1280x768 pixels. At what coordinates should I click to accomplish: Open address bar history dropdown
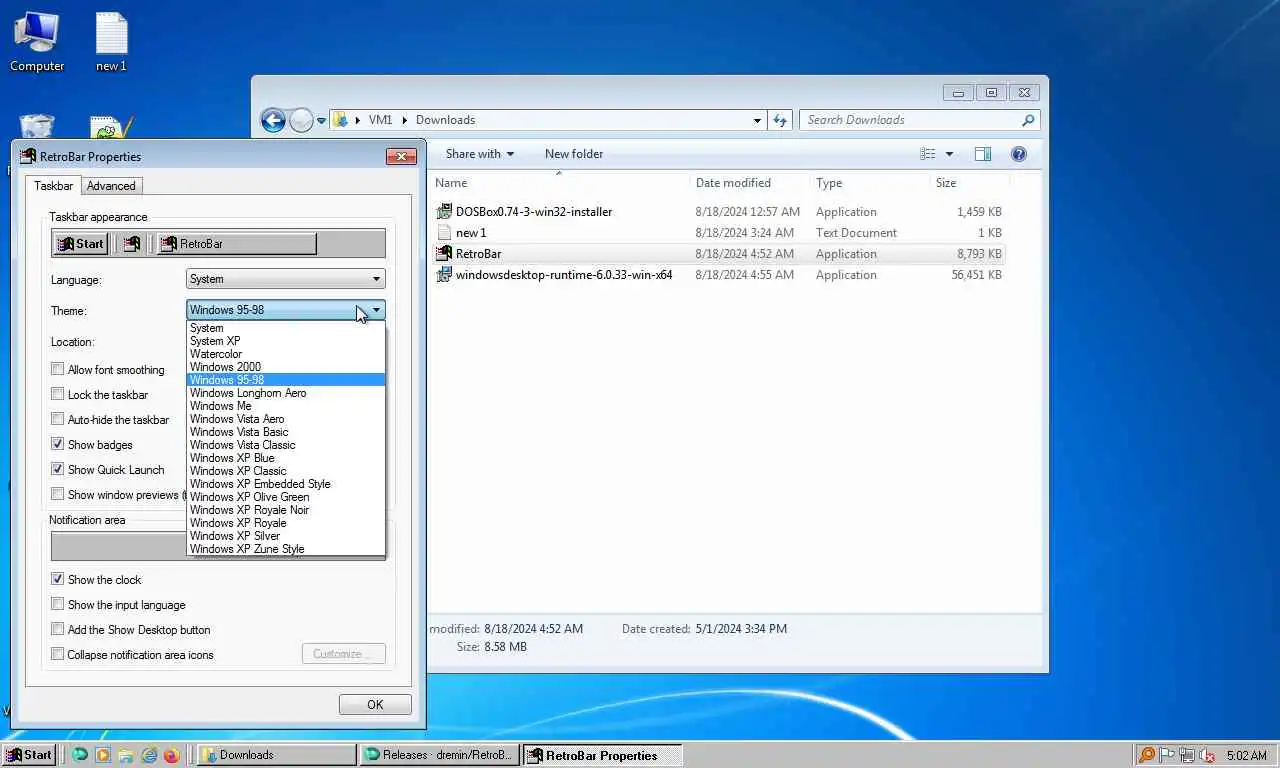(x=757, y=120)
